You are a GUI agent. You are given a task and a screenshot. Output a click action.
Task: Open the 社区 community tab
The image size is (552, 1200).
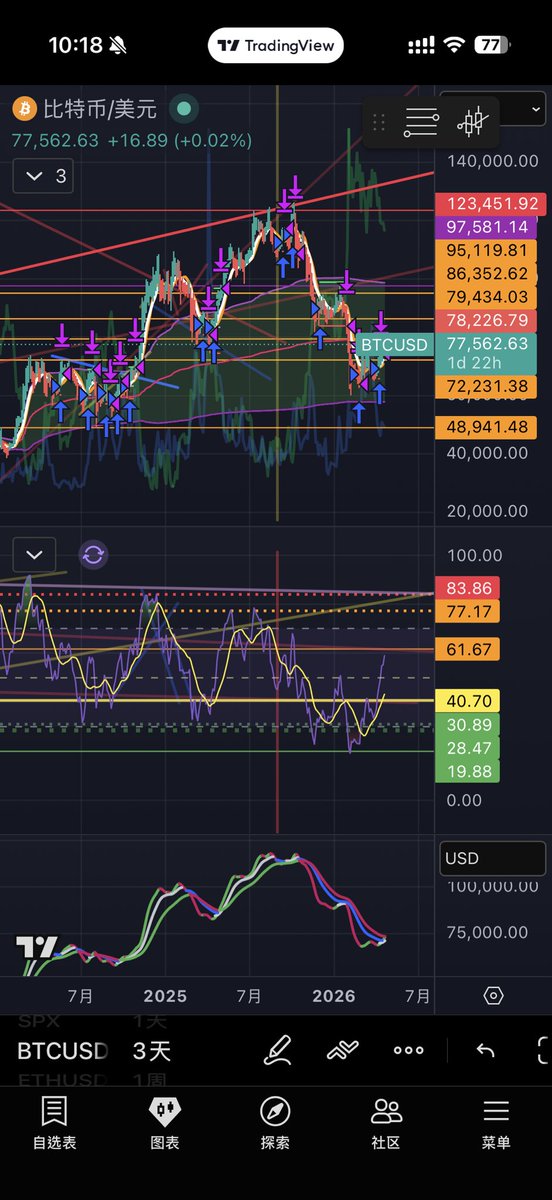[386, 1123]
